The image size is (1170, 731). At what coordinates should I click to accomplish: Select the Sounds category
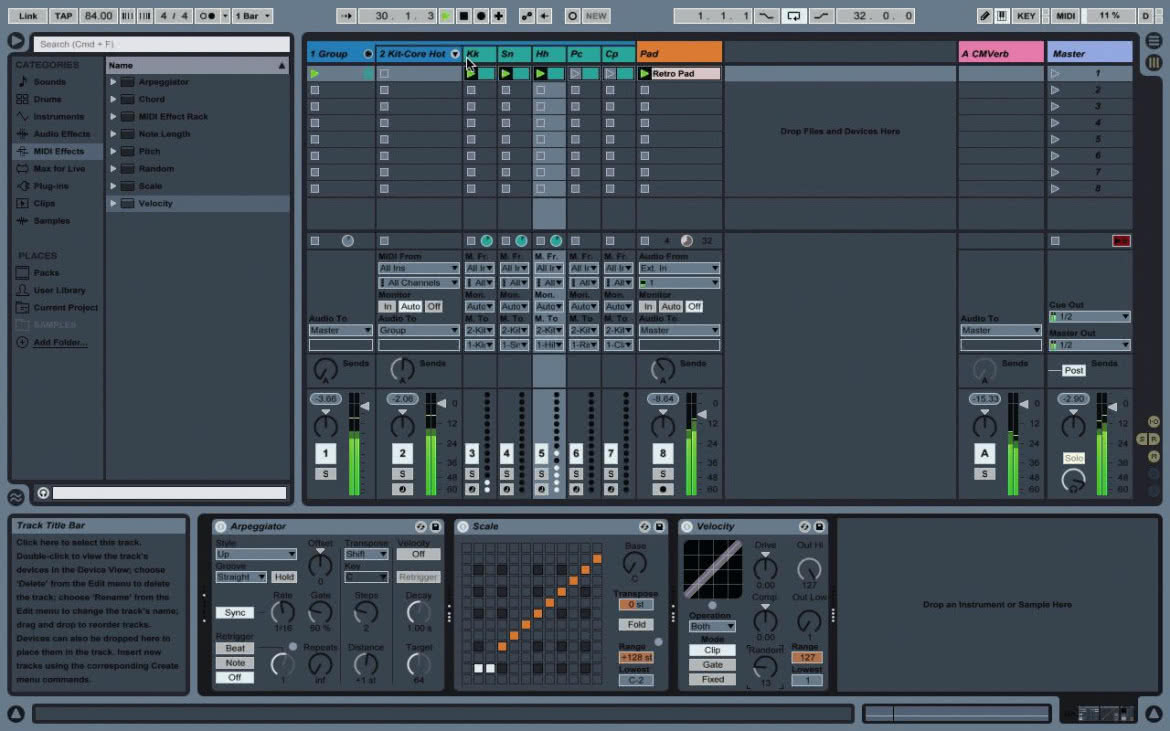[49, 82]
